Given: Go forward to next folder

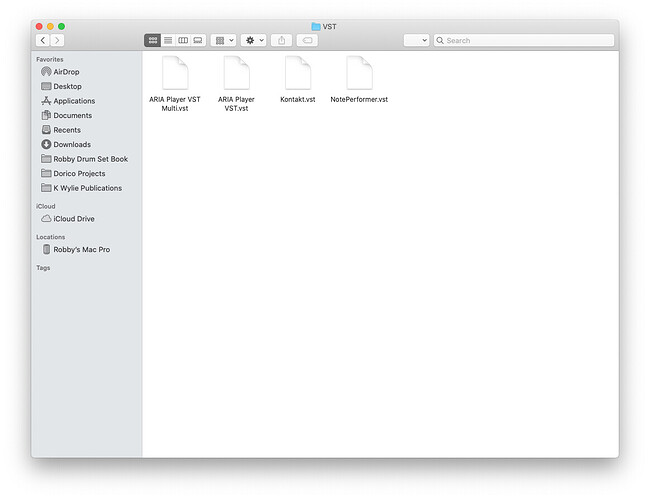Looking at the screenshot, I should pyautogui.click(x=57, y=40).
